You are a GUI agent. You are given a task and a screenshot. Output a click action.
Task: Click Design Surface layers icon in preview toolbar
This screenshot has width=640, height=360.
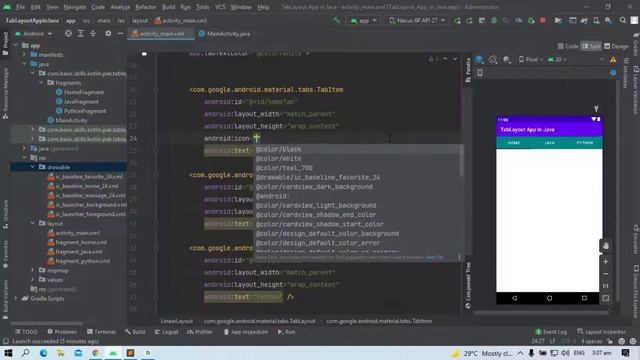pyautogui.click(x=480, y=60)
